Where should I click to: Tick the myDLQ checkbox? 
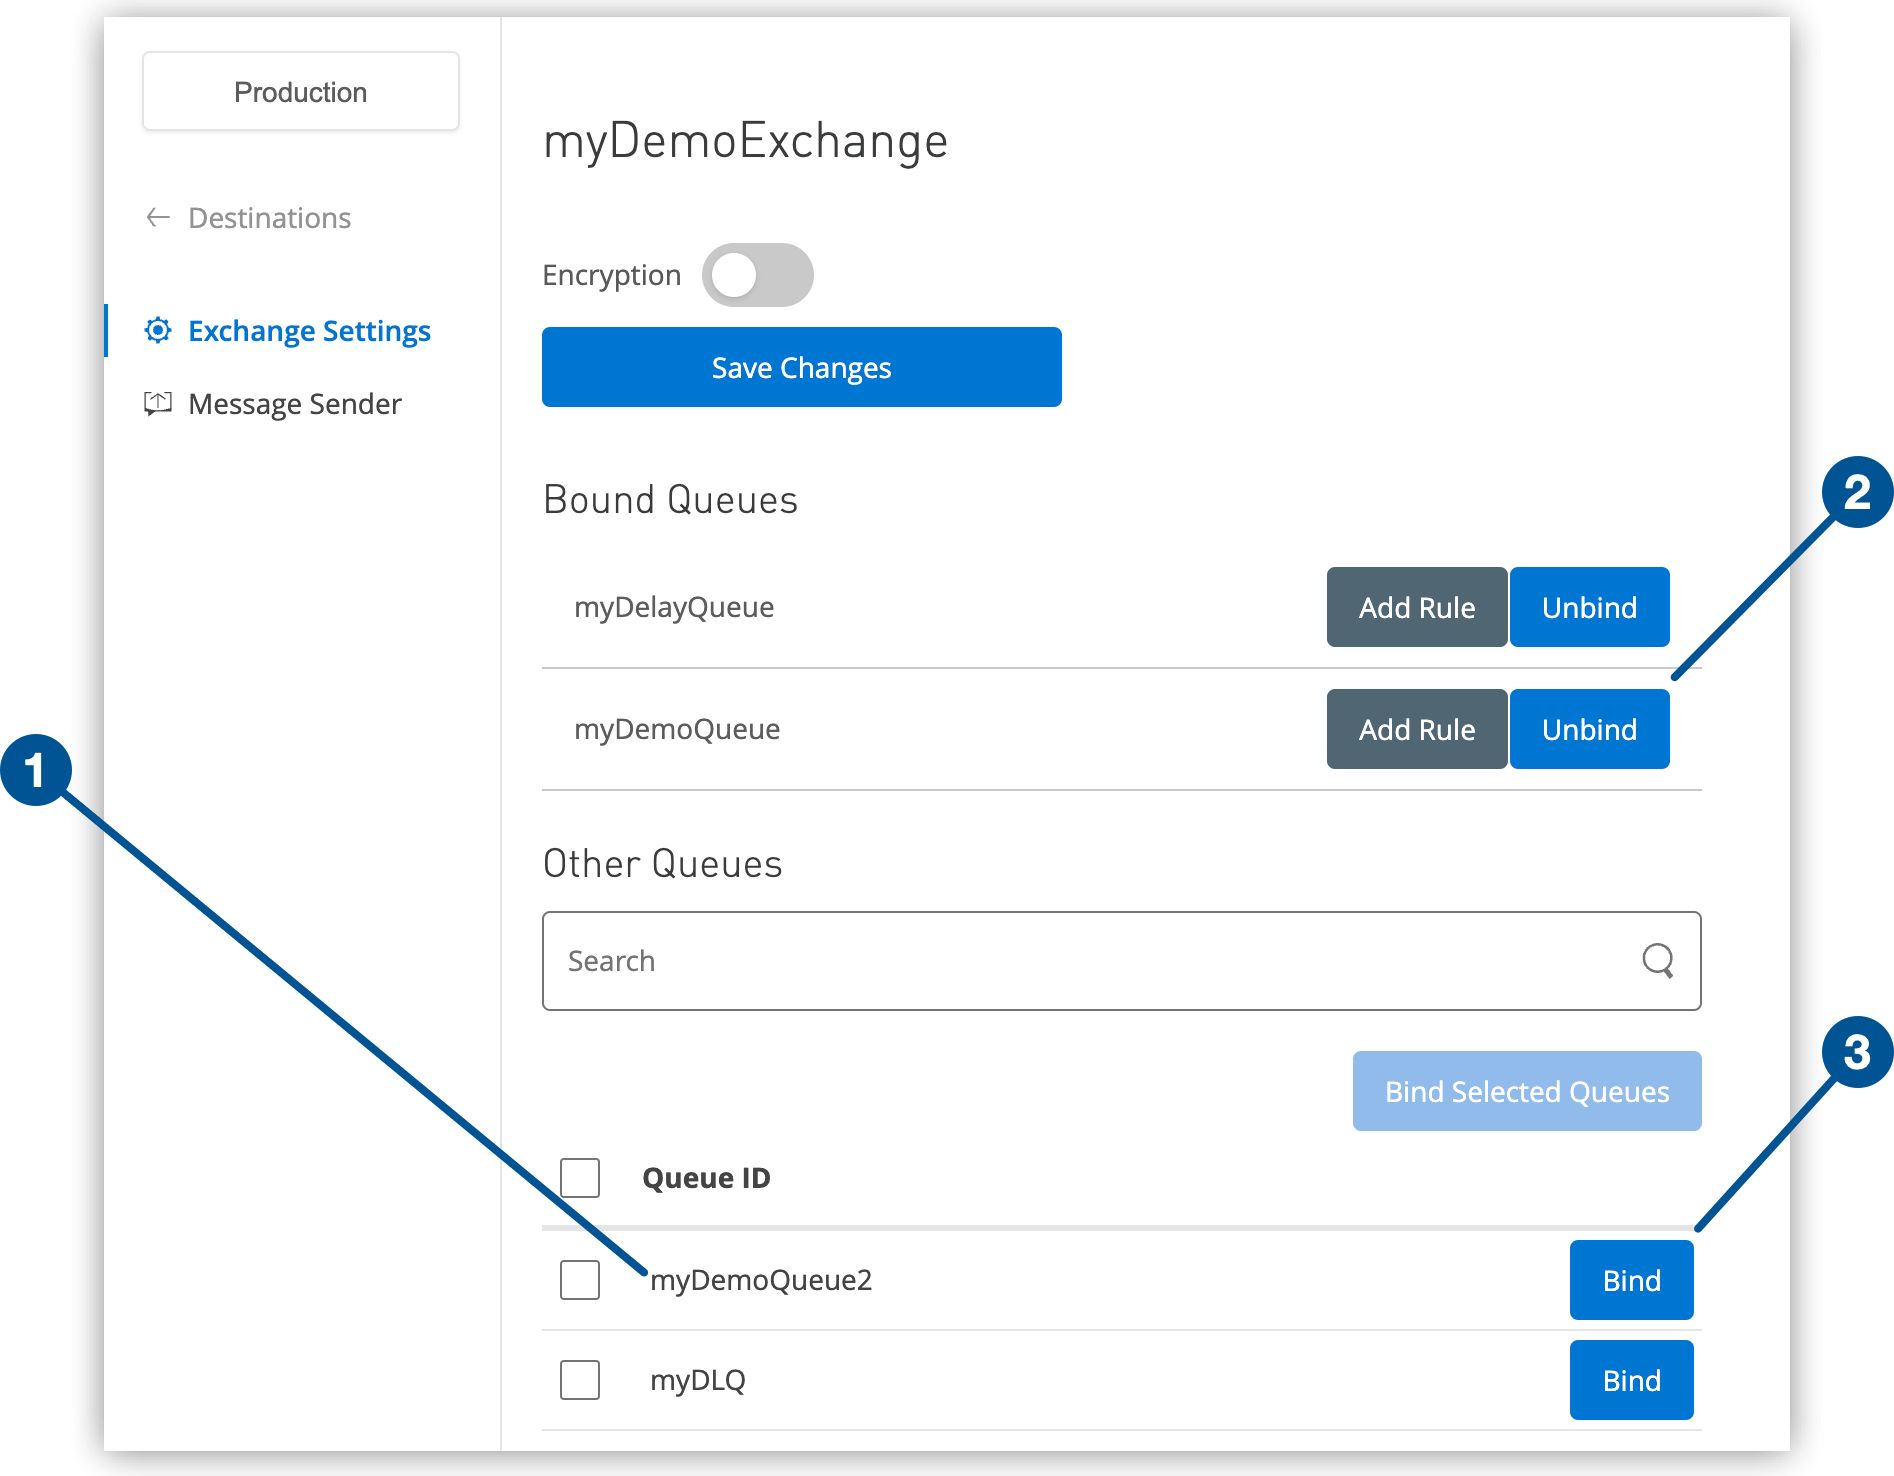(580, 1379)
